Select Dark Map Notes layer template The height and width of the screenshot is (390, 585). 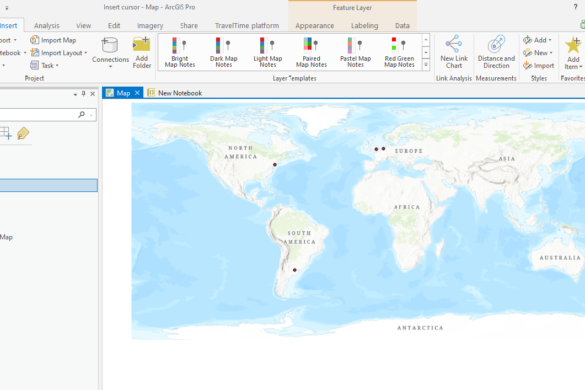[223, 52]
